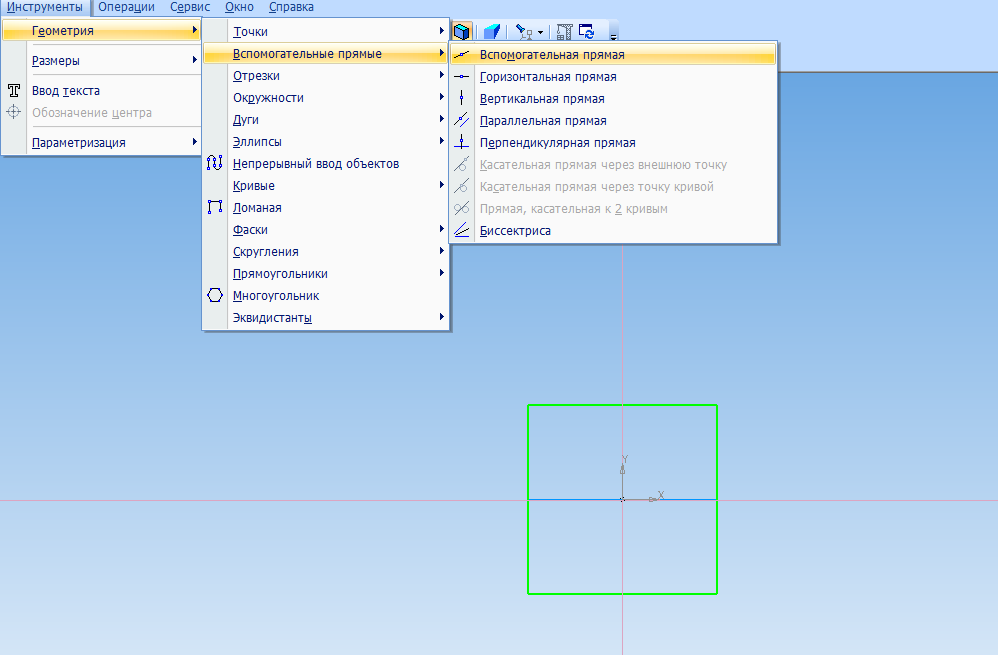998x655 pixels.
Task: Open Скругления submenu
Action: [326, 251]
